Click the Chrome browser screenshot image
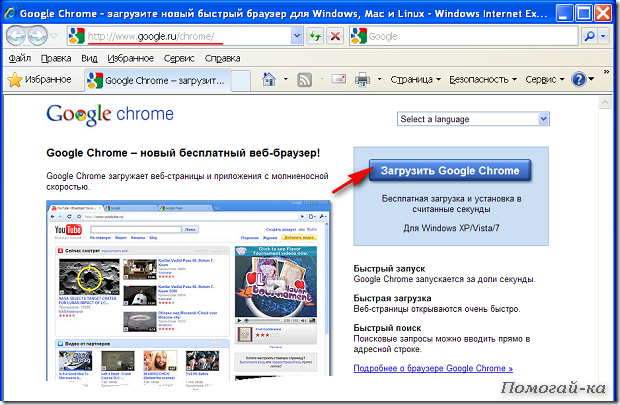The image size is (620, 405). click(x=189, y=291)
